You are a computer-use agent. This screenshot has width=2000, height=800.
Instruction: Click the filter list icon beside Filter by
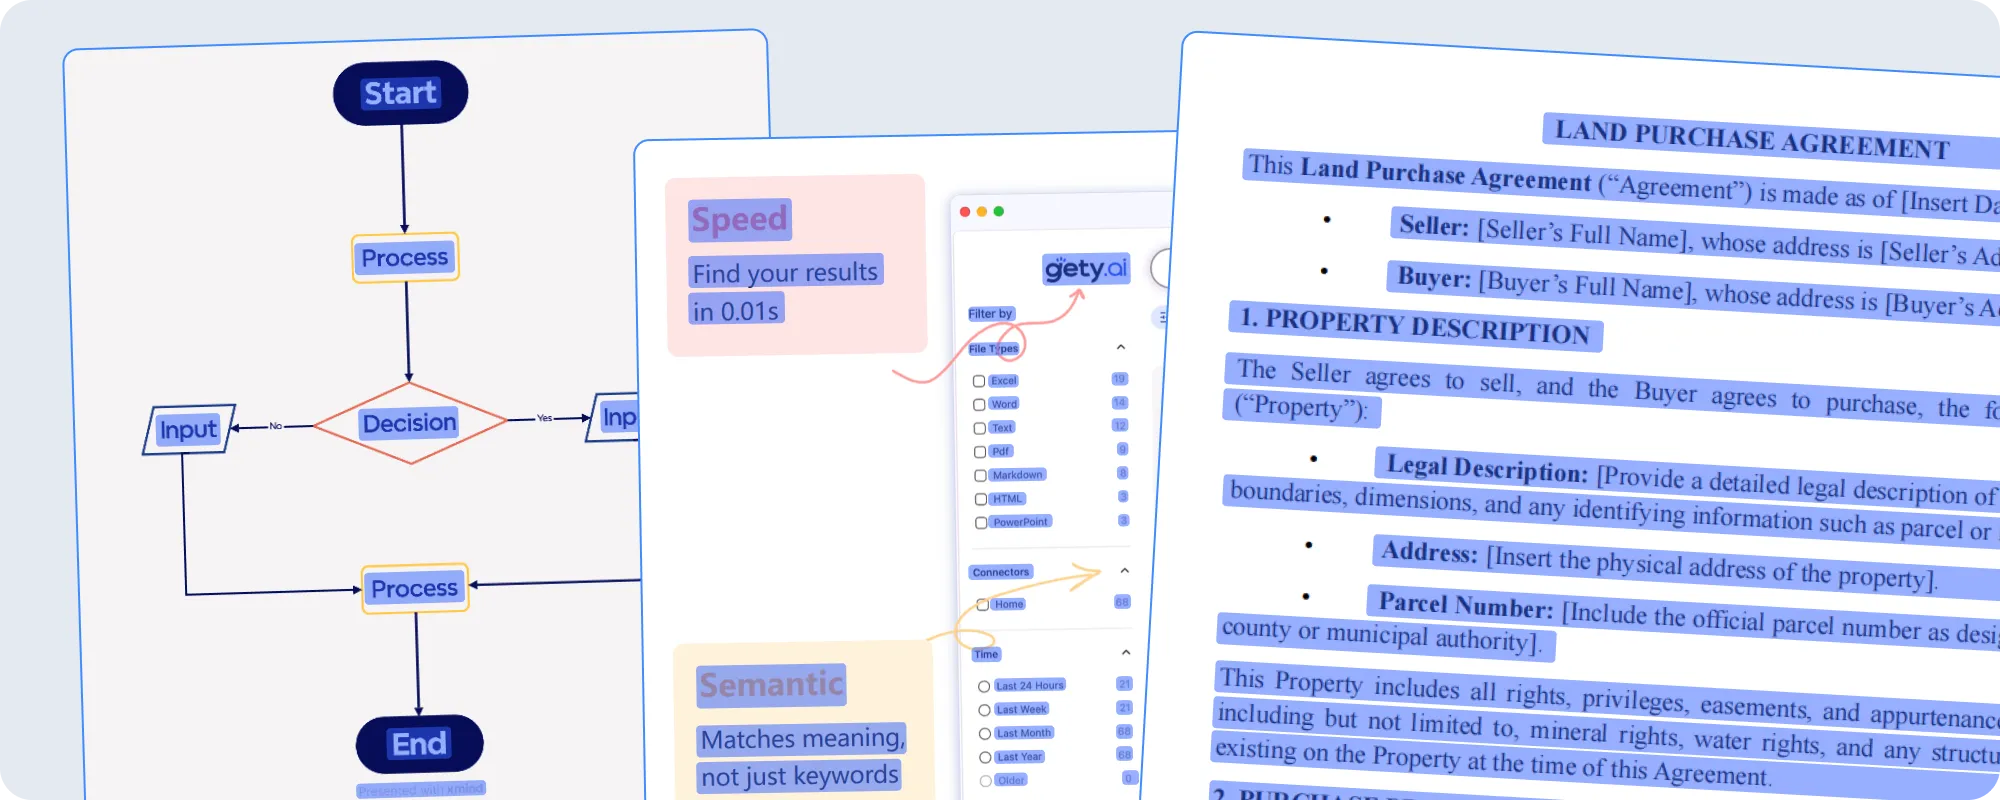coord(1162,317)
